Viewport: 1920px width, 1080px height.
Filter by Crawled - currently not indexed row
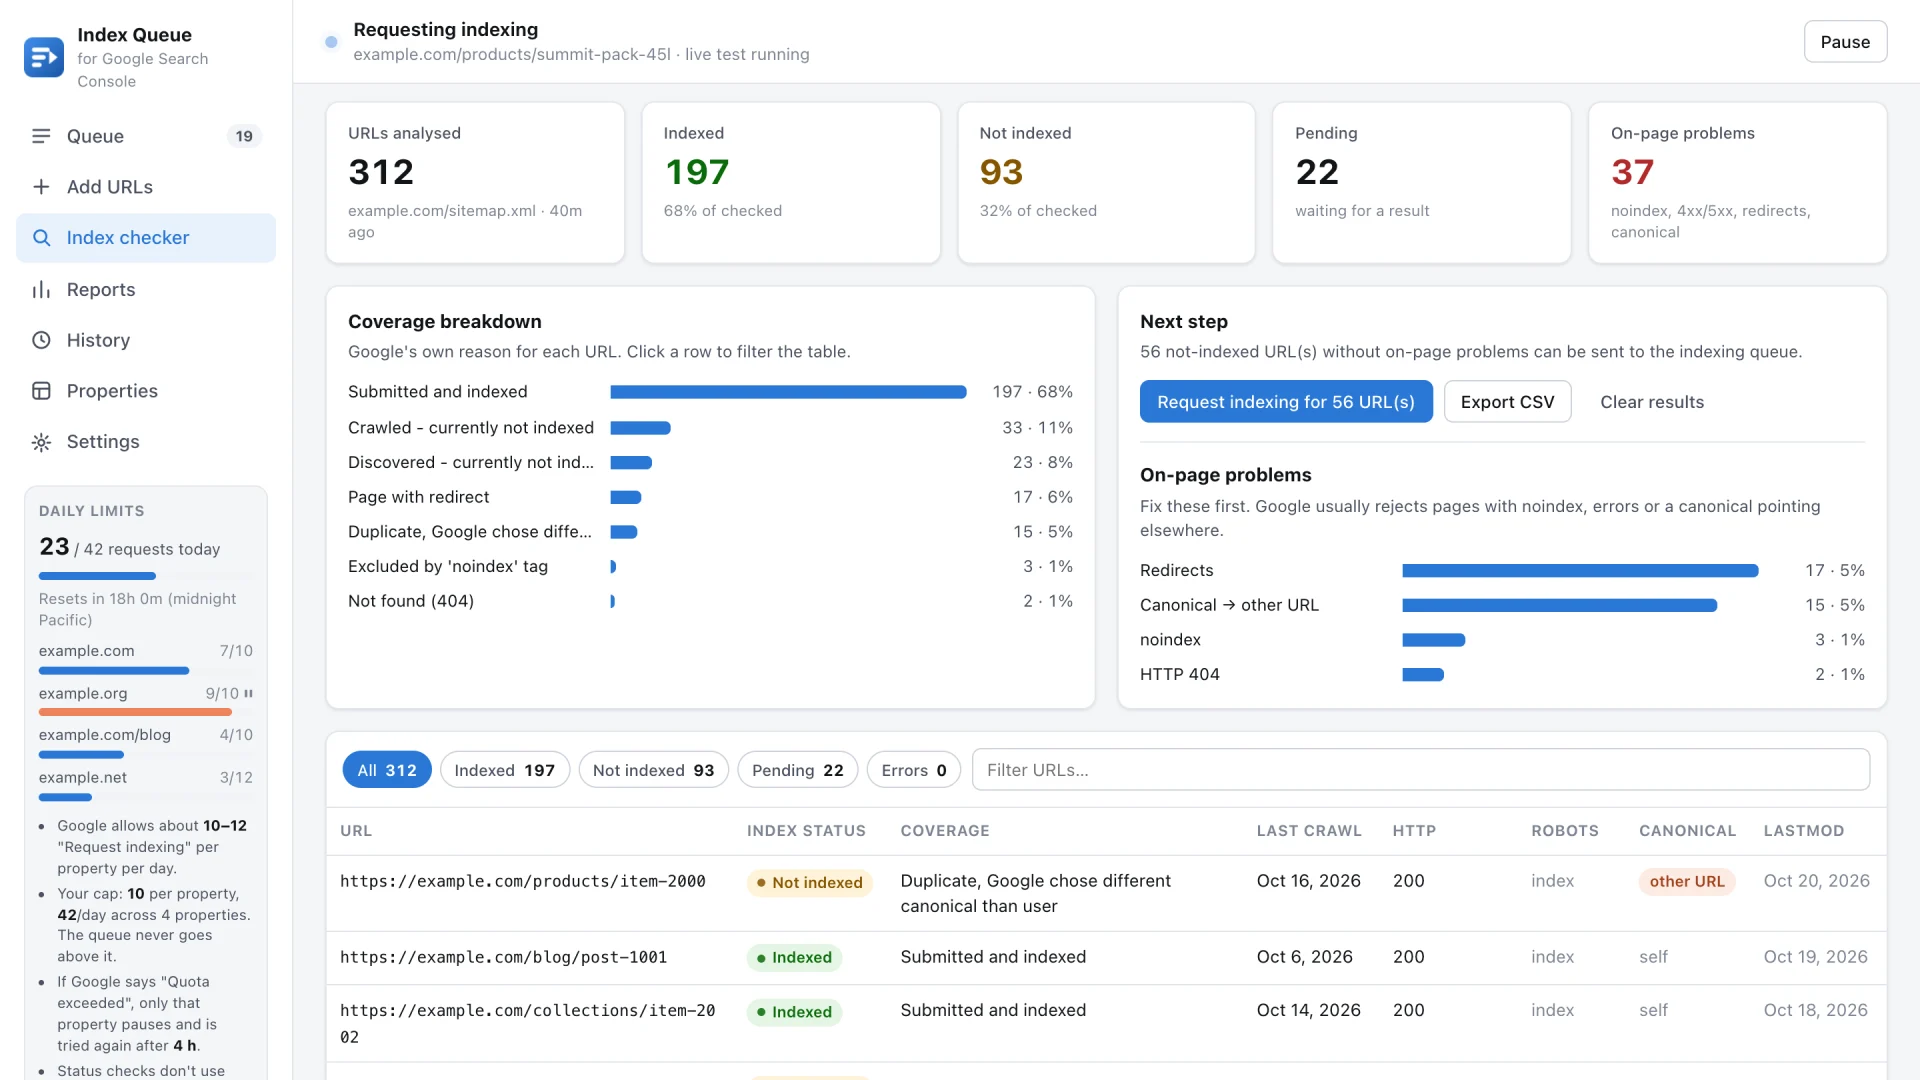pos(710,428)
